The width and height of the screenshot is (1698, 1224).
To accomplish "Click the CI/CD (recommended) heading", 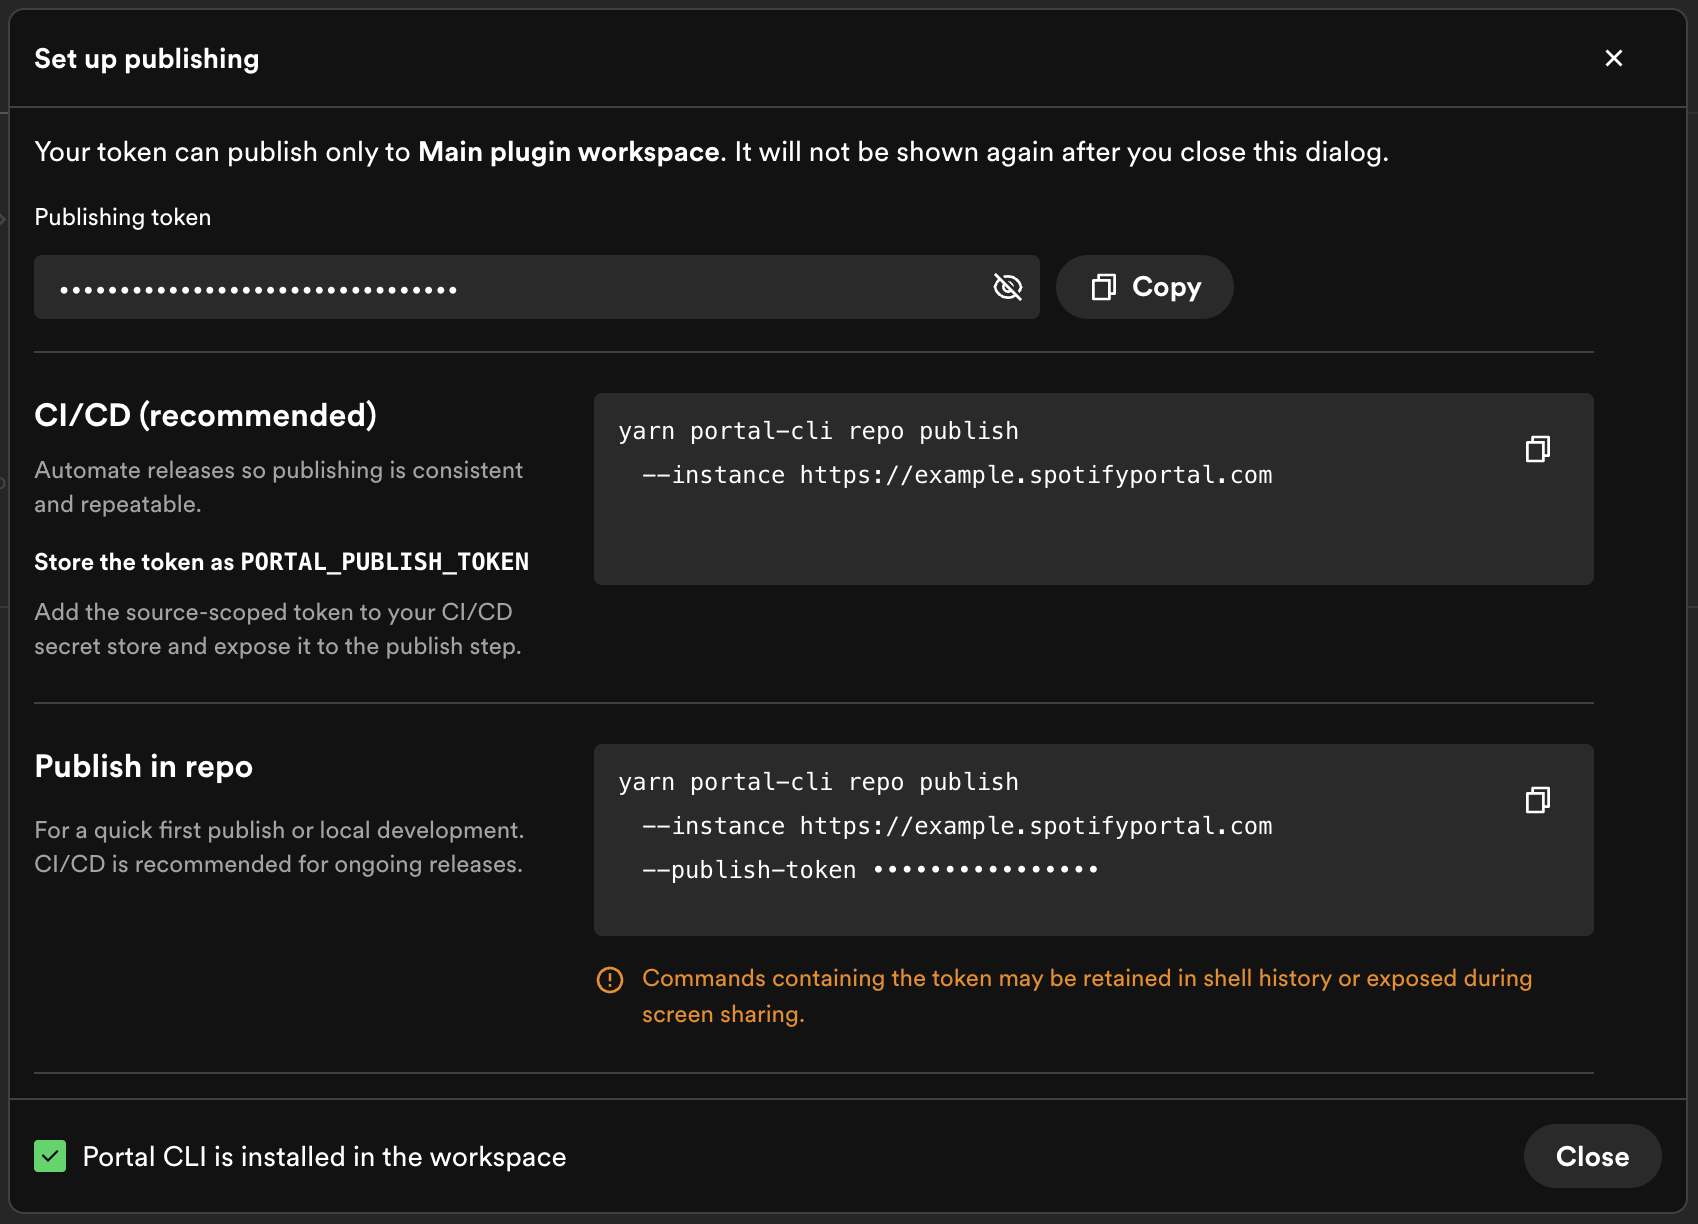I will coord(205,415).
